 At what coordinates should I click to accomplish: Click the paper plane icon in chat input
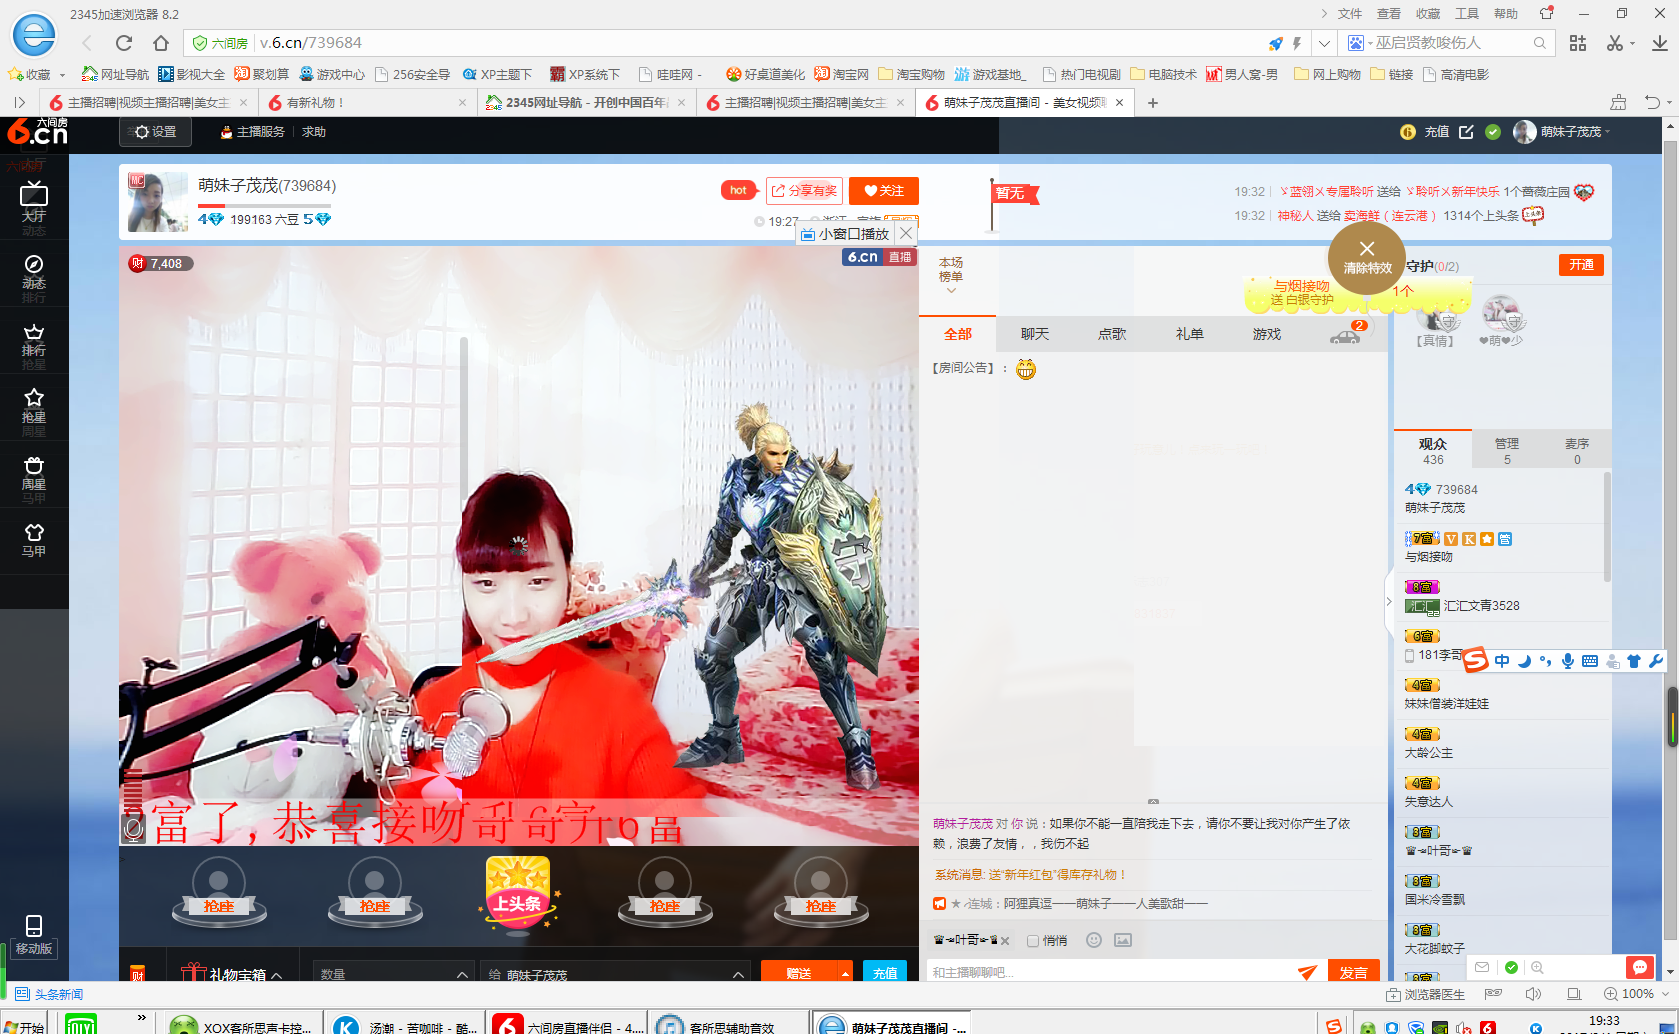[x=1307, y=972]
